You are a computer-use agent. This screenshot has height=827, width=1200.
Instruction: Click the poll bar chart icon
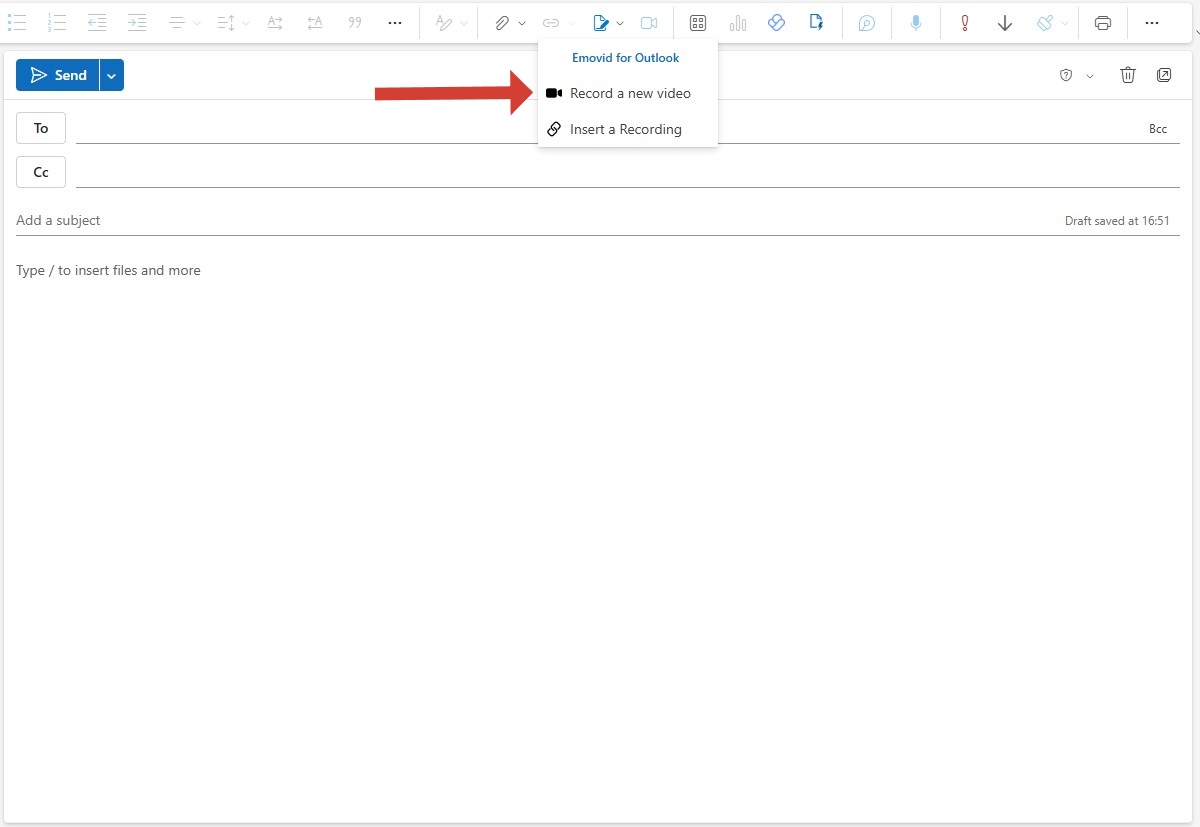[x=738, y=23]
